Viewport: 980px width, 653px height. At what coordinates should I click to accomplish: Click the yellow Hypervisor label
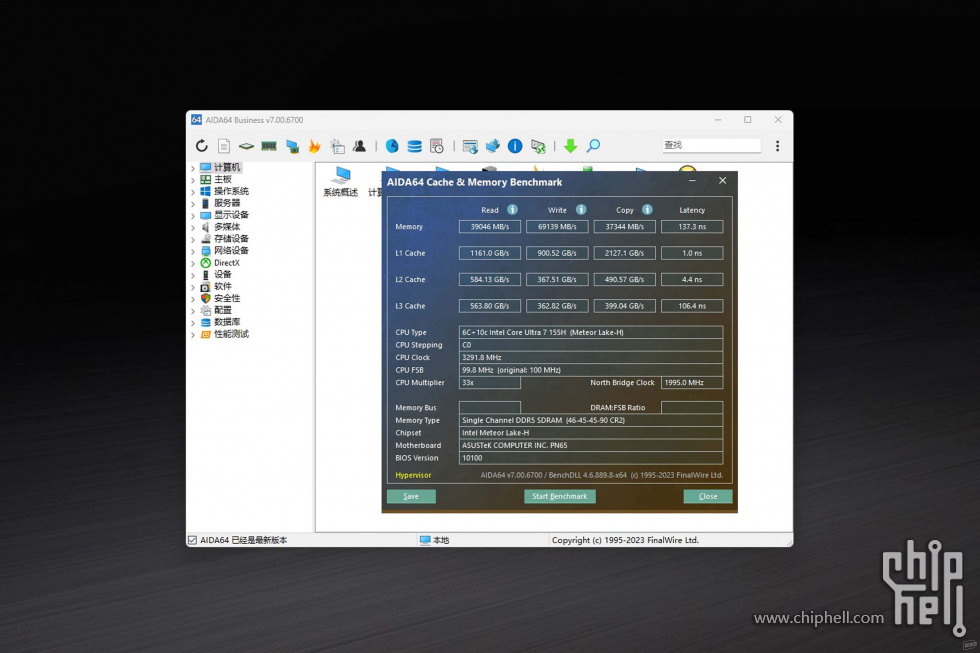(413, 475)
